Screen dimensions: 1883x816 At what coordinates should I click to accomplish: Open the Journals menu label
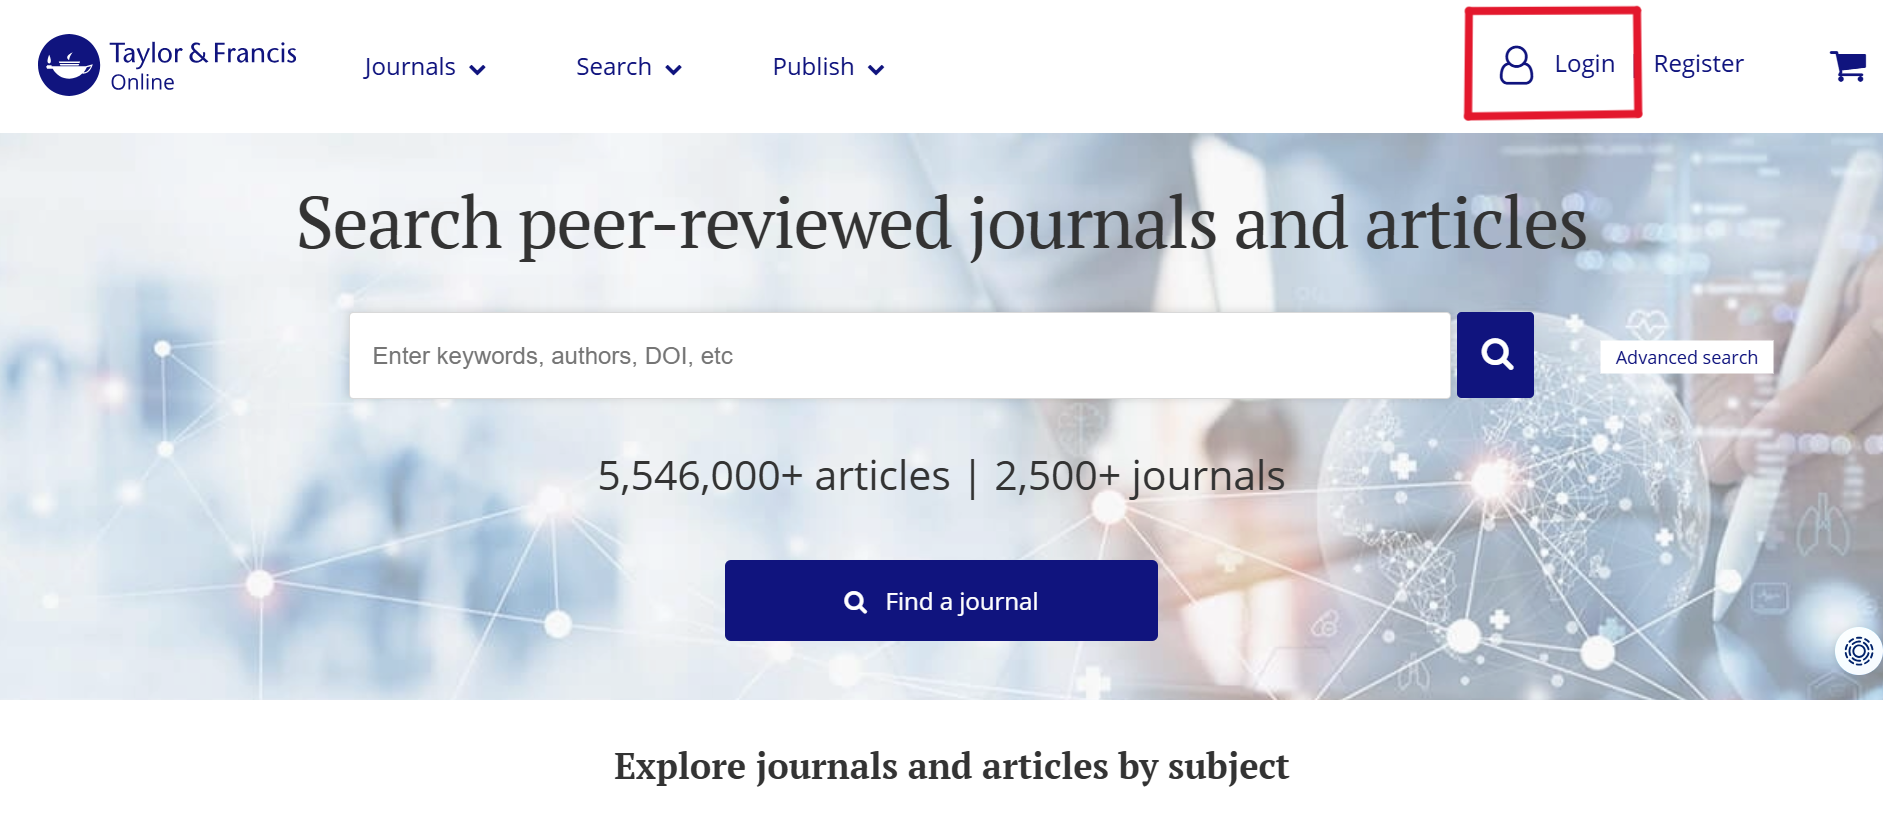point(410,67)
